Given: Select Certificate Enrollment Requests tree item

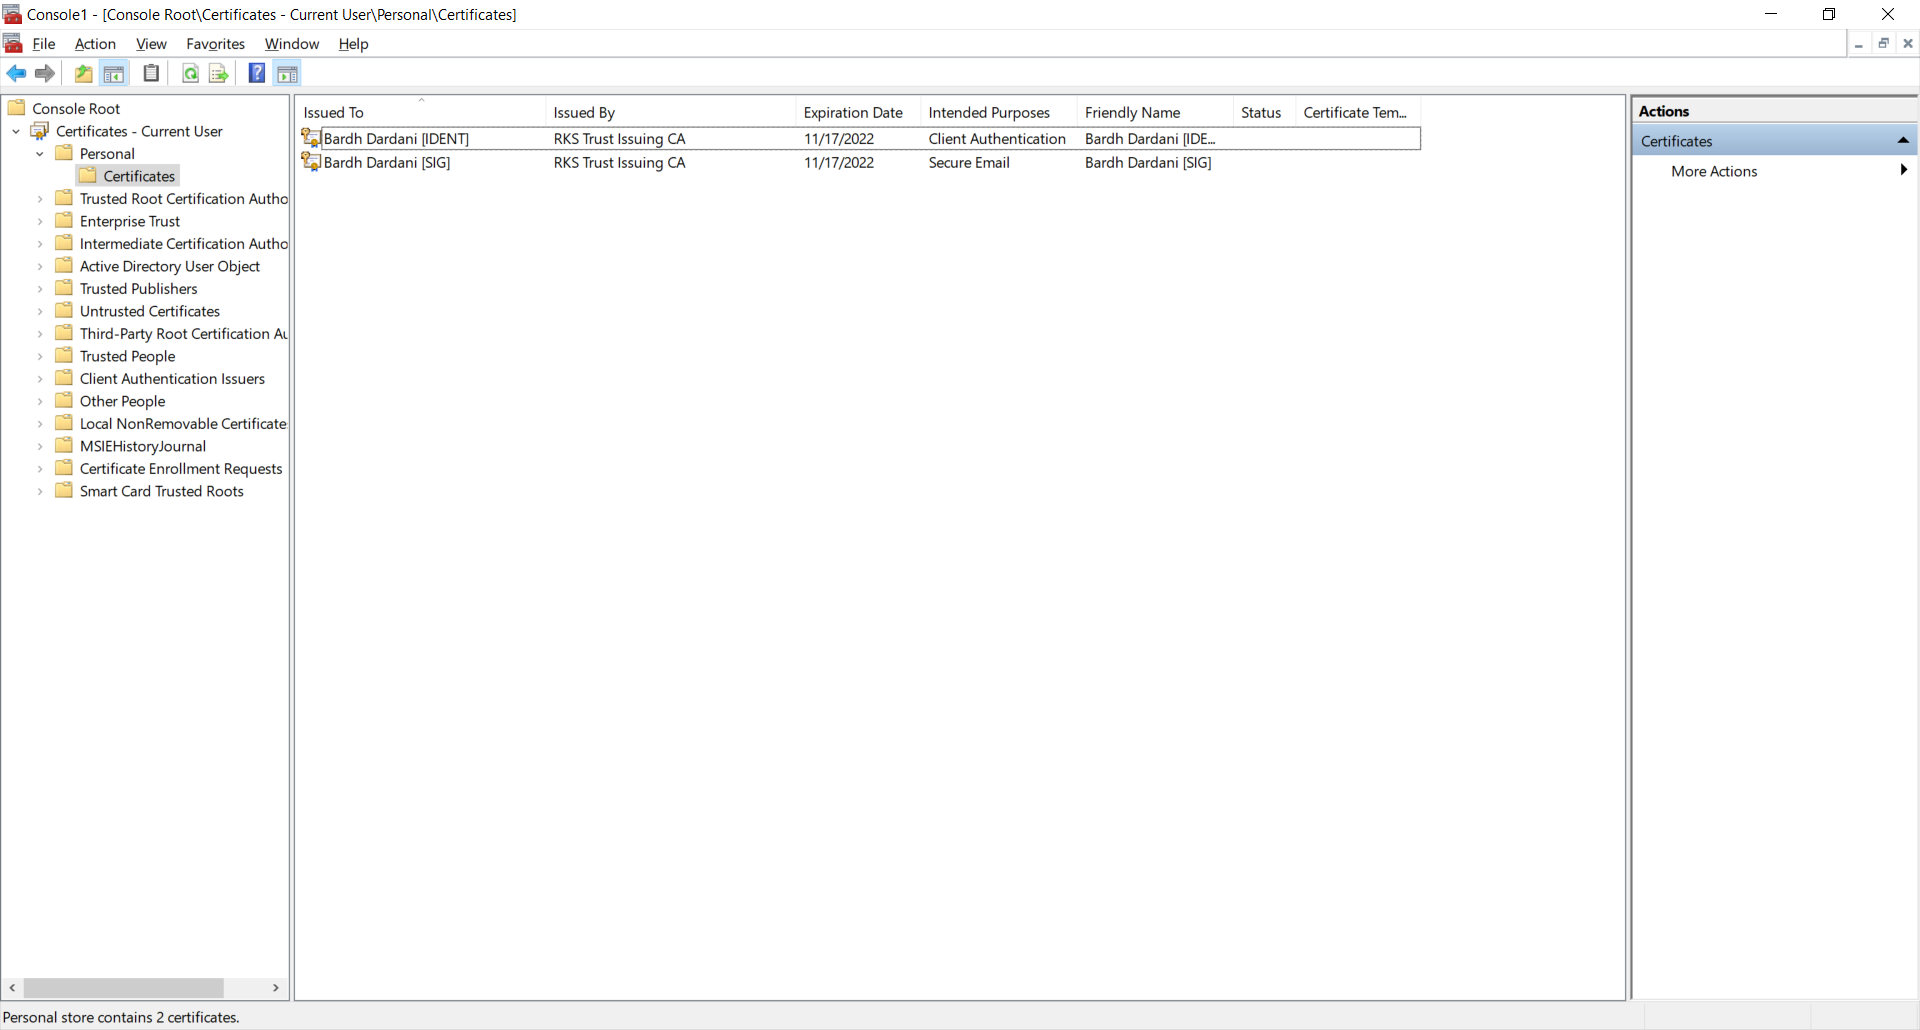Looking at the screenshot, I should tap(181, 469).
